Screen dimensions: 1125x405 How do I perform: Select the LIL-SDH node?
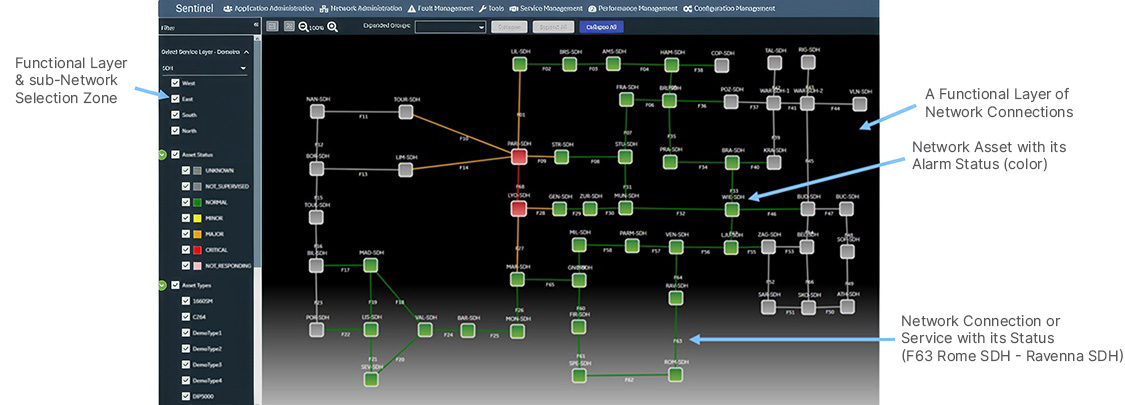tap(520, 64)
